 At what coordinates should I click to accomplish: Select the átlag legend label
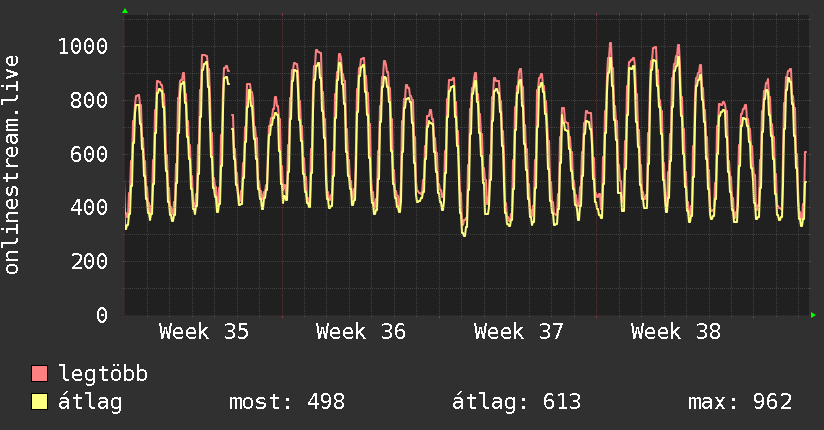point(90,402)
